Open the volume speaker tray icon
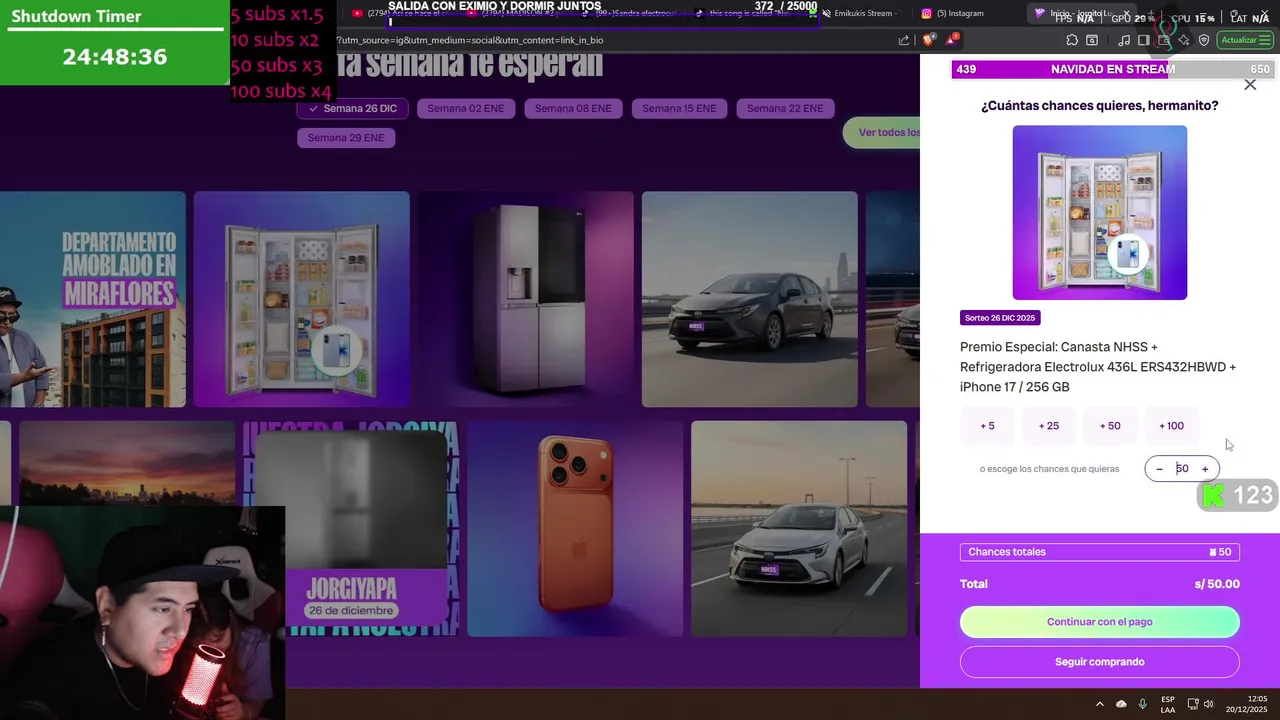 tap(1208, 704)
